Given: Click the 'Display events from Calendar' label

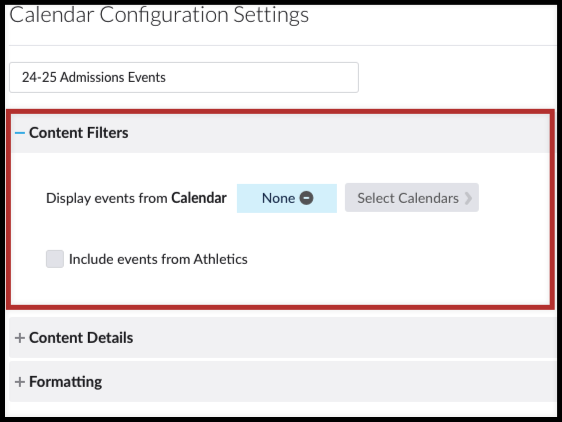Looking at the screenshot, I should point(136,198).
